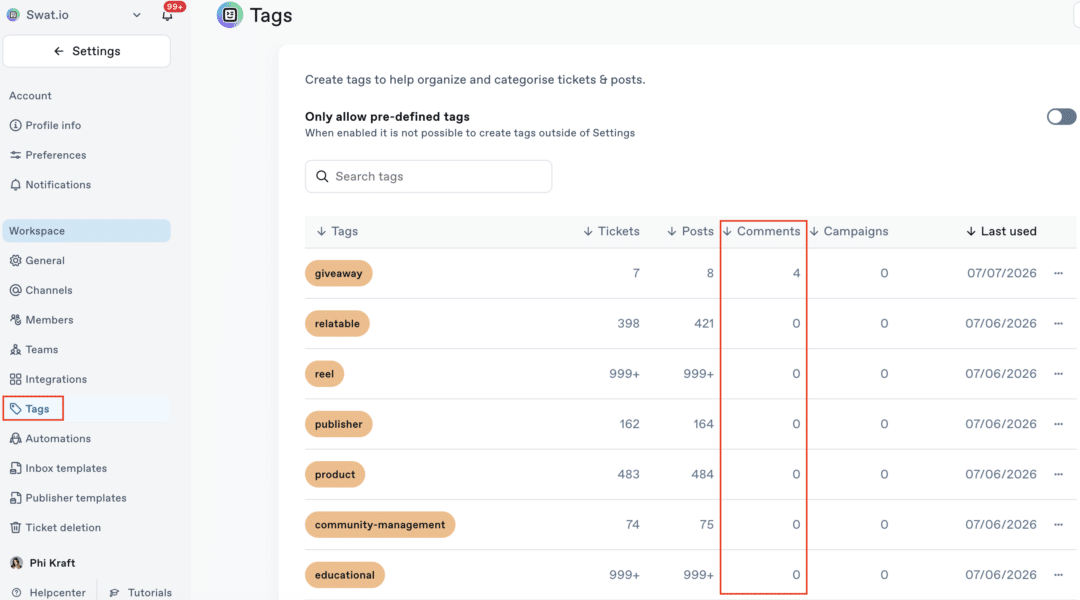Open more options for reel tag

point(1058,374)
